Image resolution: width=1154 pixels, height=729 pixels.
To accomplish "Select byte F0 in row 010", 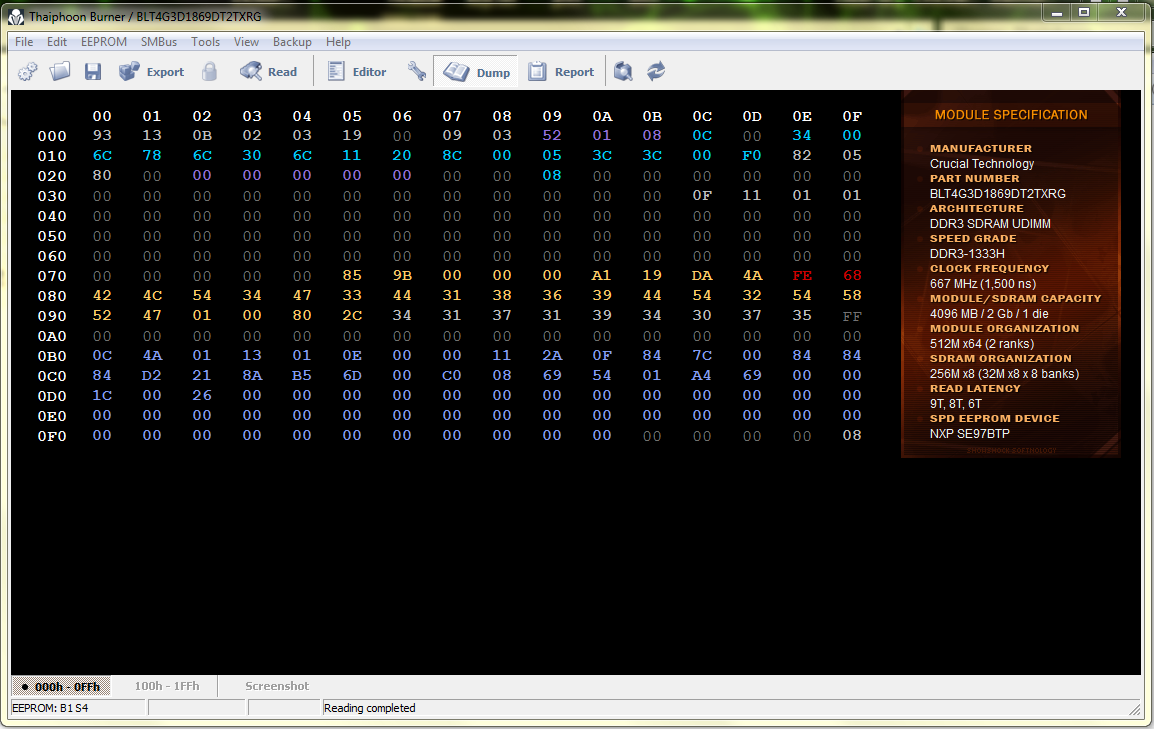I will [752, 155].
